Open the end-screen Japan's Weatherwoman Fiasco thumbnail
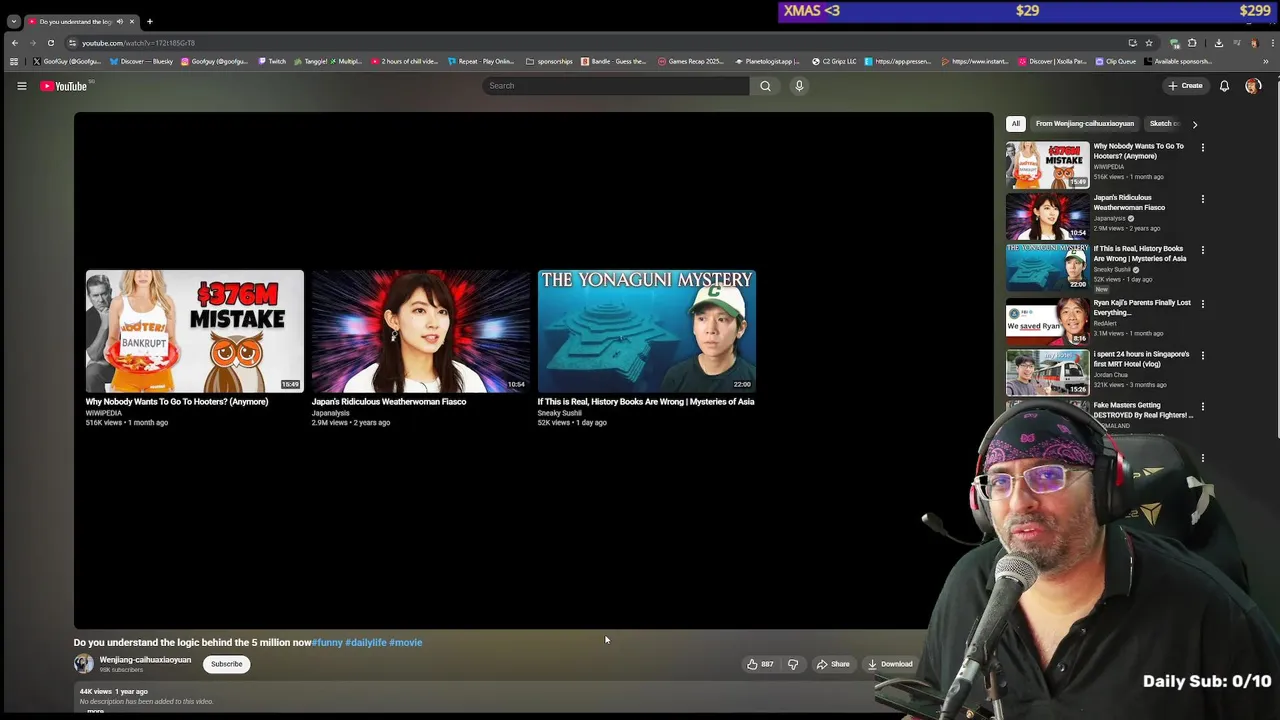This screenshot has height=720, width=1280. [421, 331]
